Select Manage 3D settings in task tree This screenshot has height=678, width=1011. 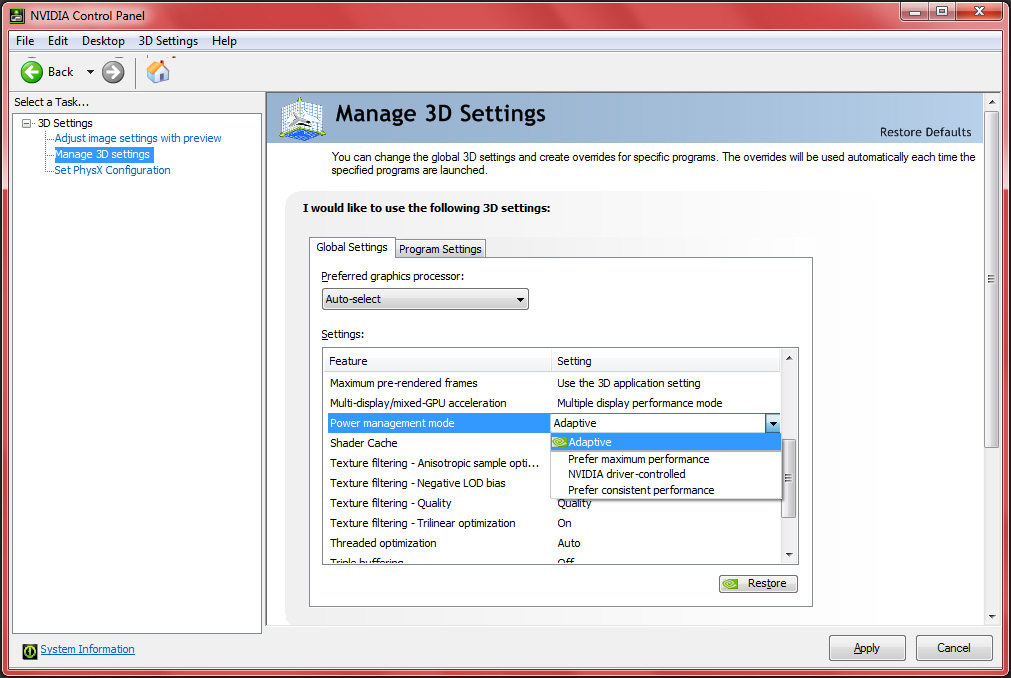(x=103, y=154)
